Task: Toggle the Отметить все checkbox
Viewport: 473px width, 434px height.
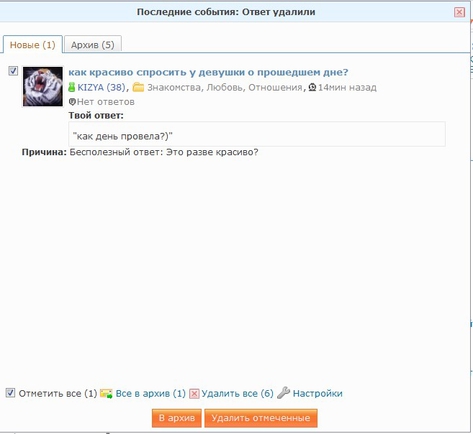Action: [10, 393]
